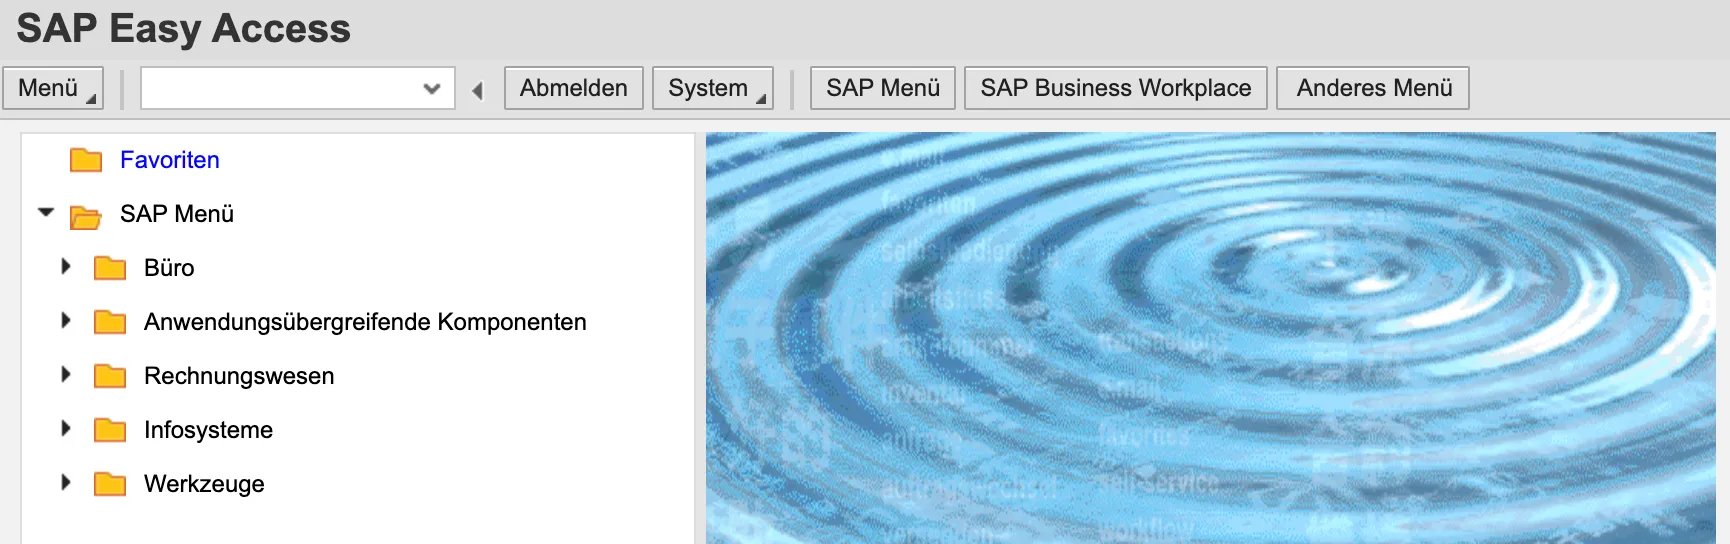Click the Favoriten folder icon
Viewport: 1730px width, 544px height.
[86, 160]
